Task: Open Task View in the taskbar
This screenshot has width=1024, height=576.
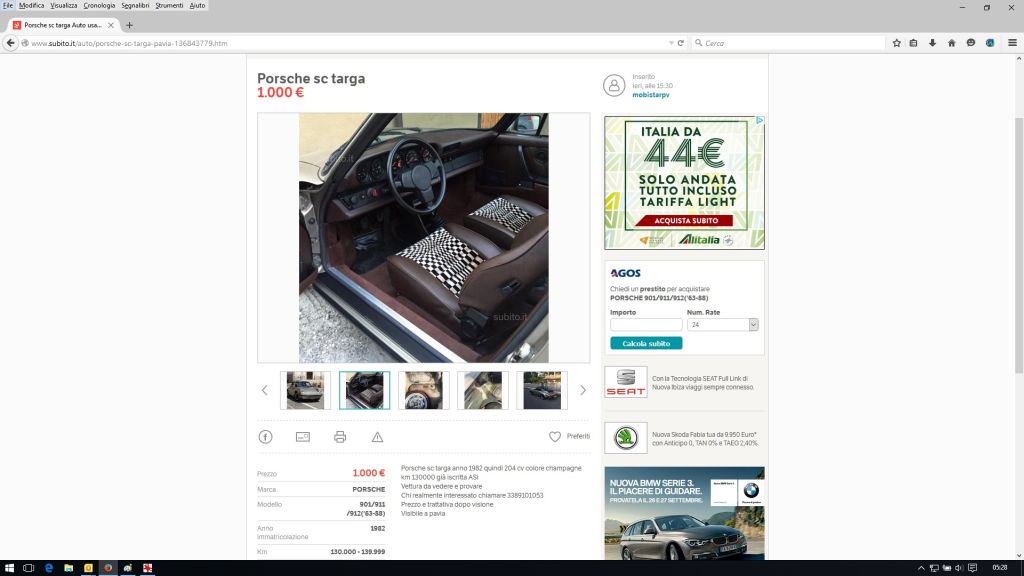Action: coord(28,568)
